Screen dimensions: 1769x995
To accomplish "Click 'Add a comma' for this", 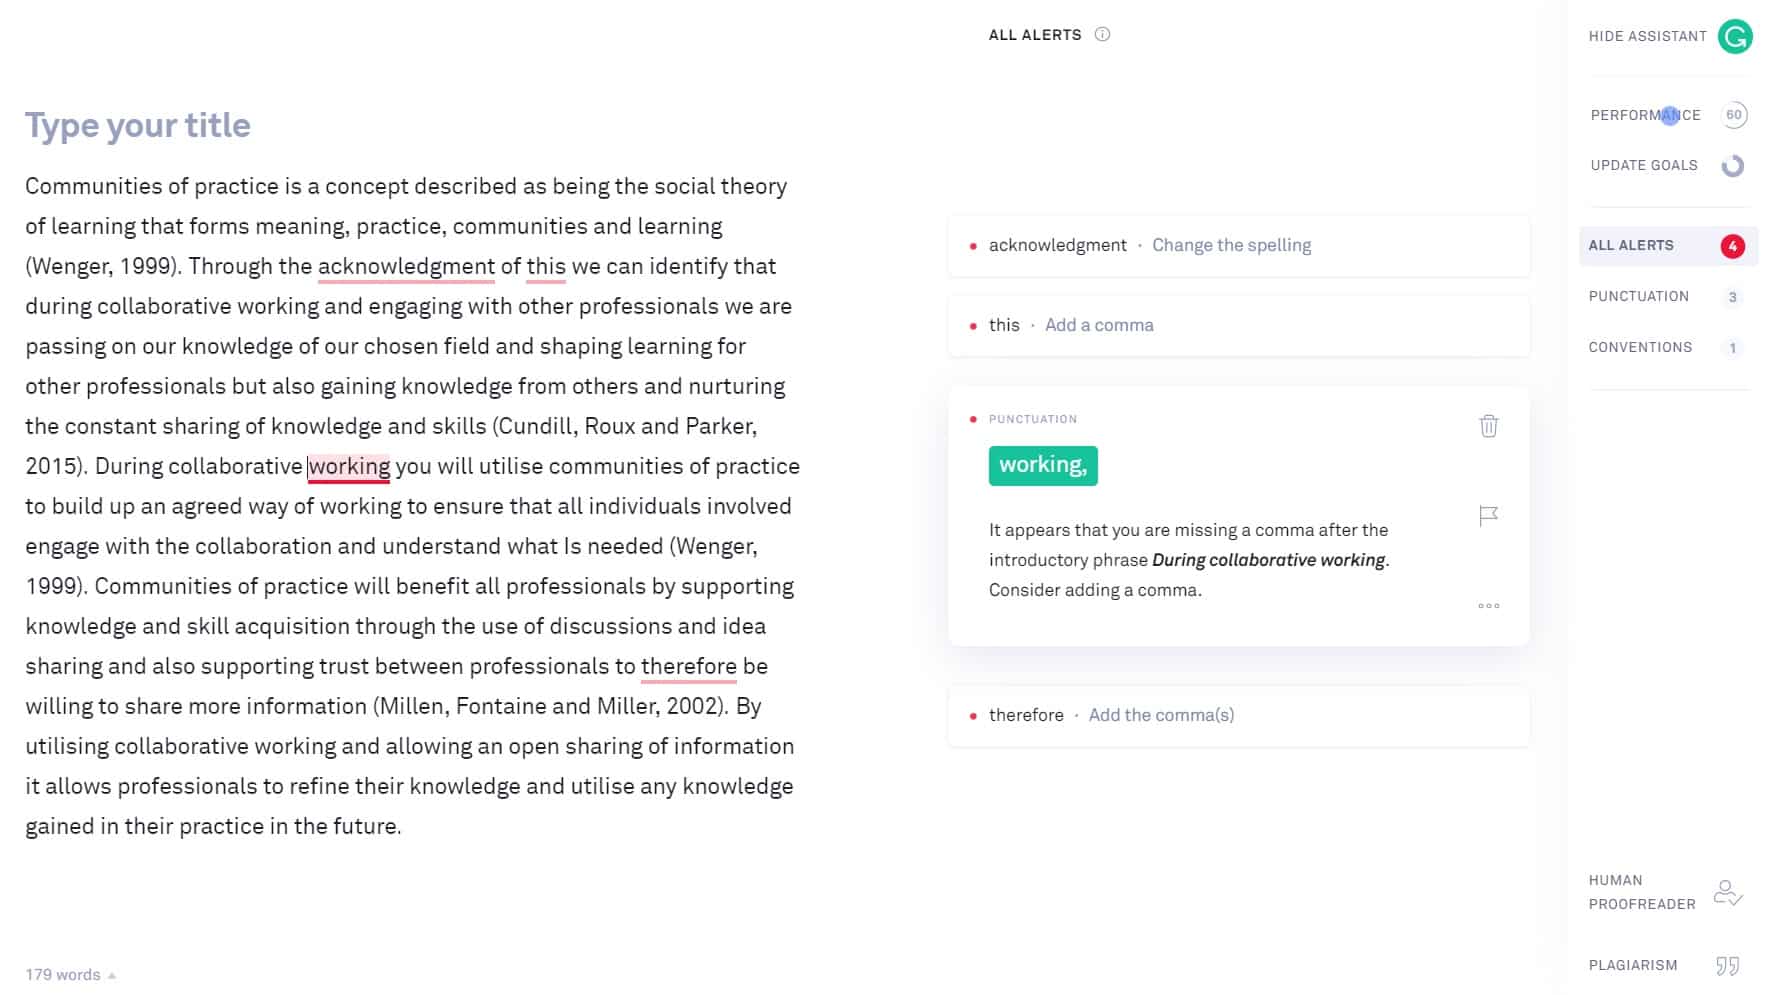I will coord(1098,325).
